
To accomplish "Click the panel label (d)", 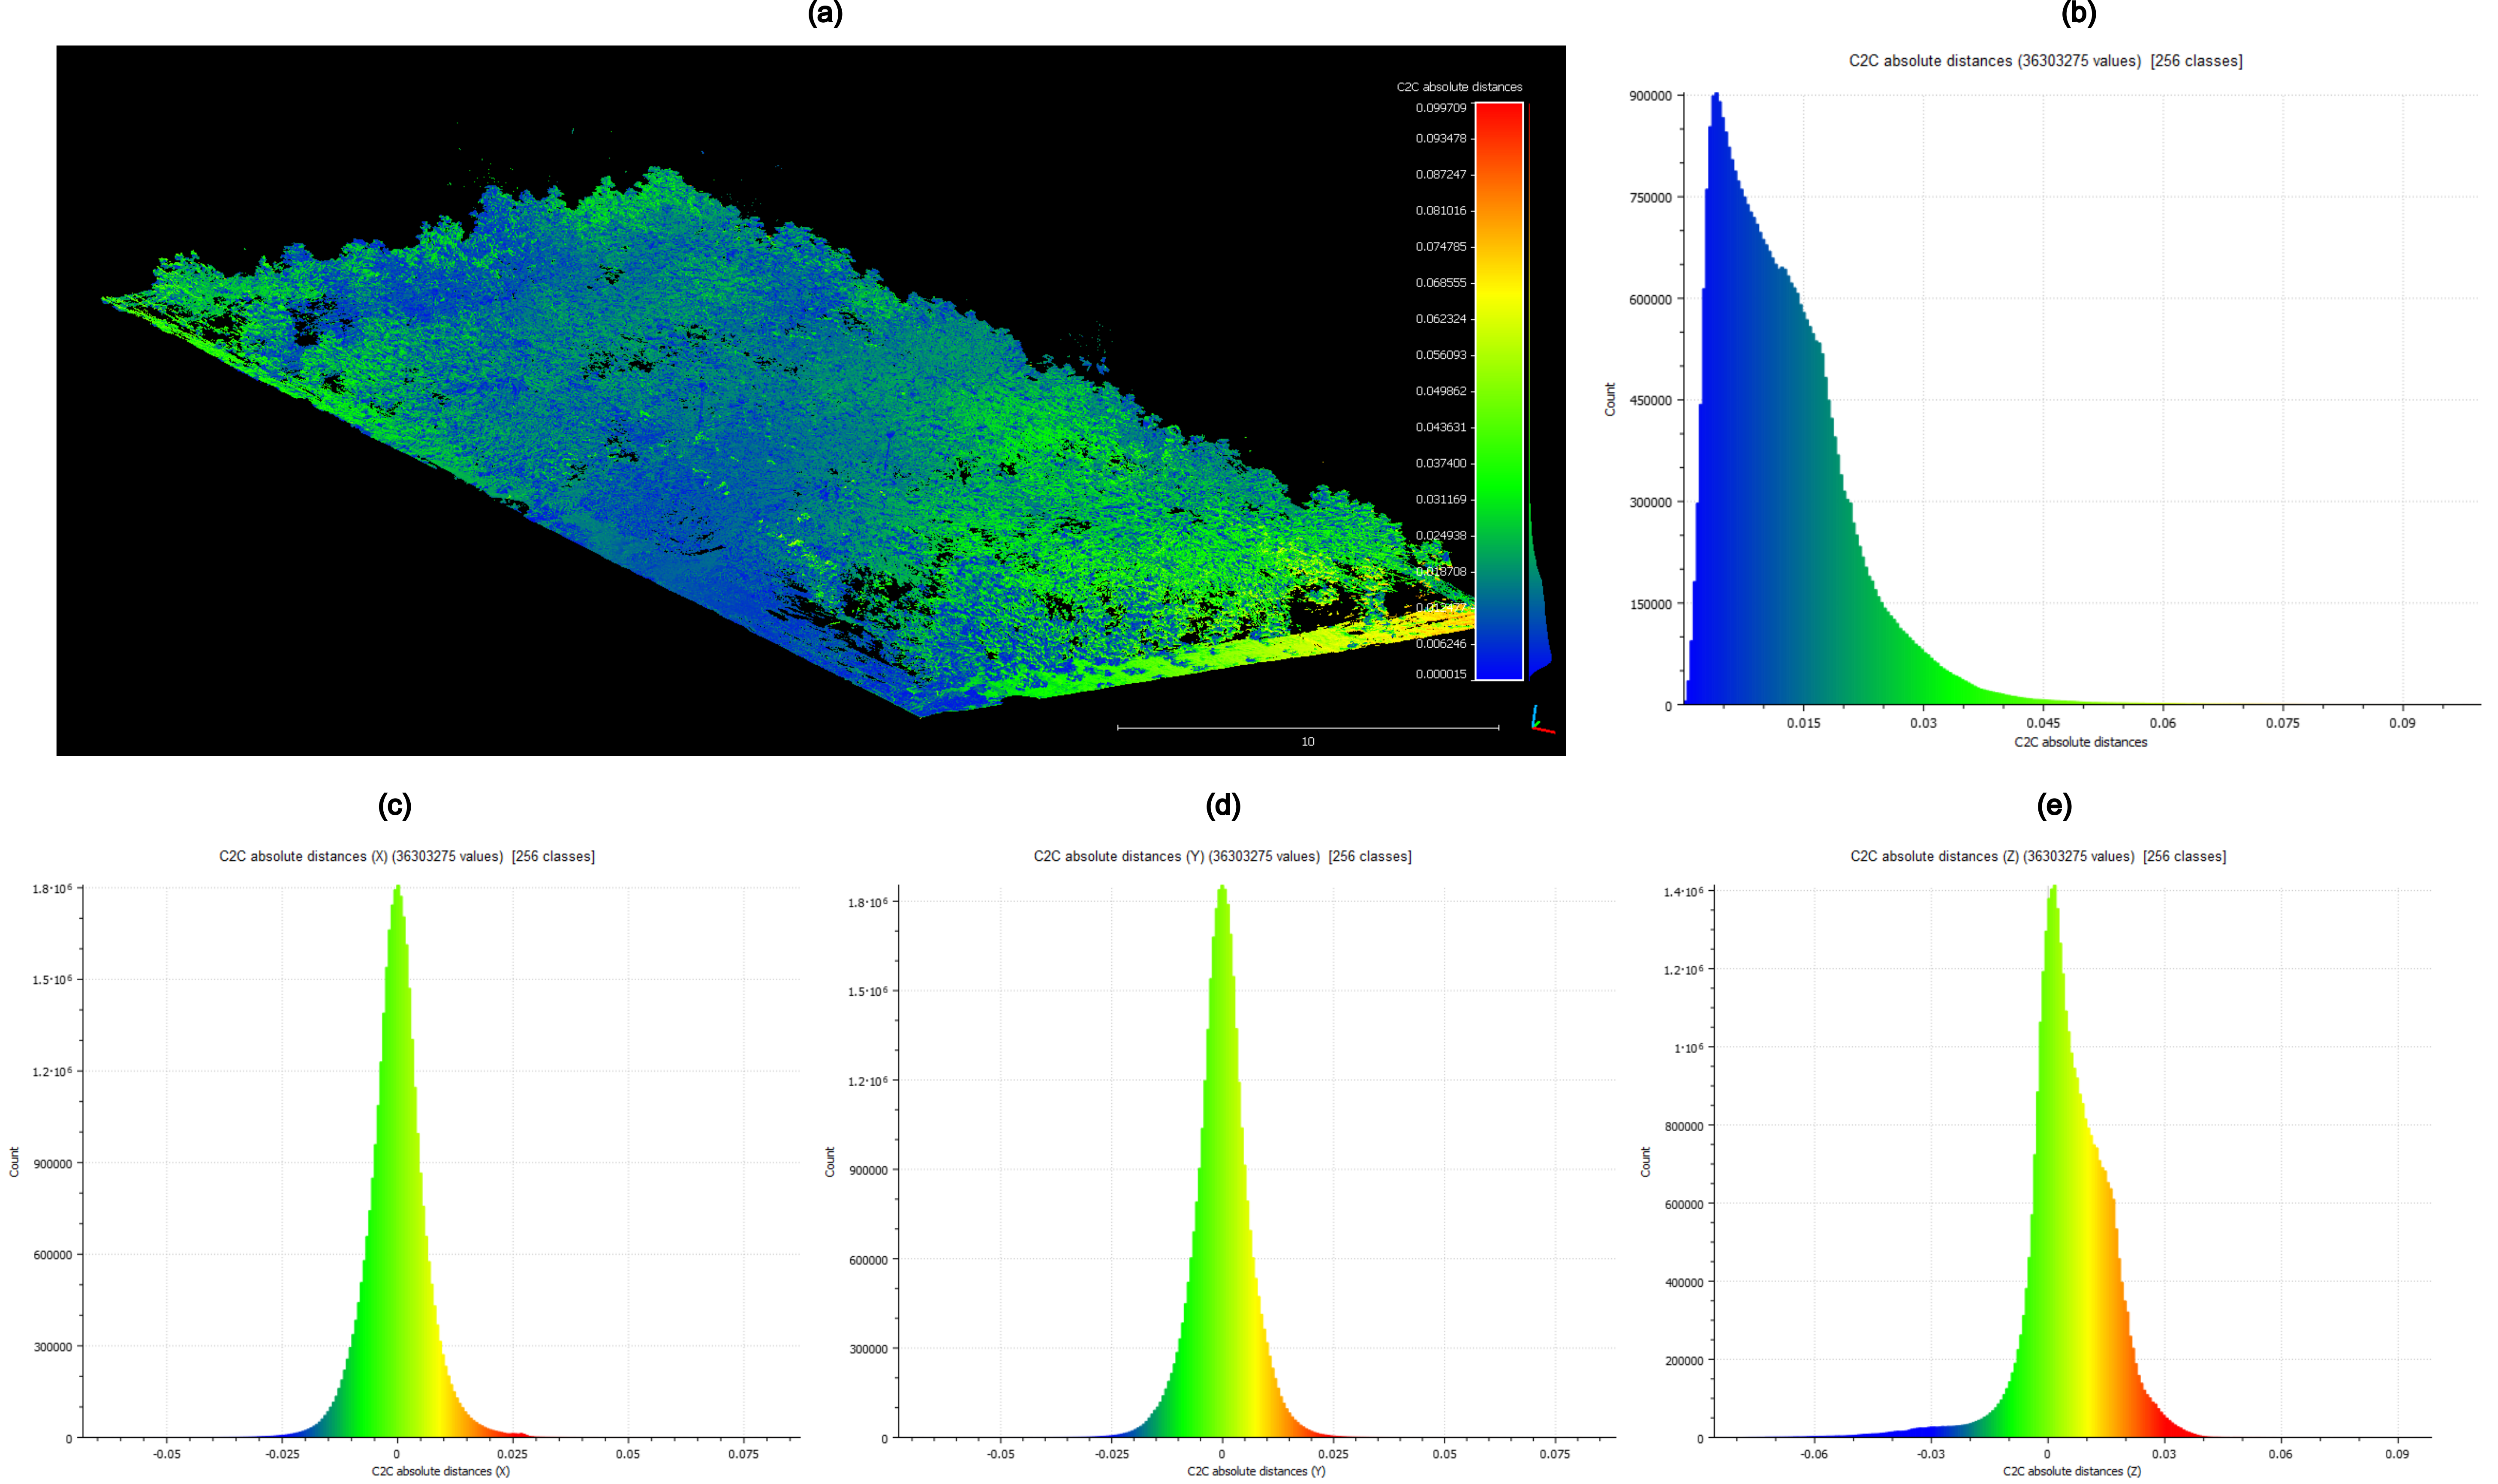I will coord(1223,806).
